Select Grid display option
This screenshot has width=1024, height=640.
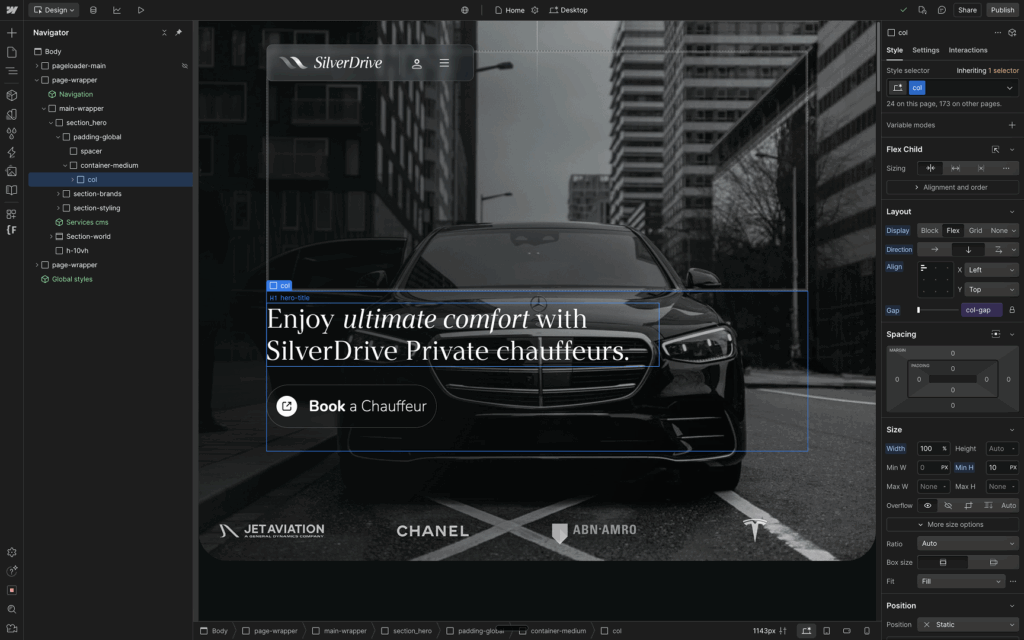[975, 230]
